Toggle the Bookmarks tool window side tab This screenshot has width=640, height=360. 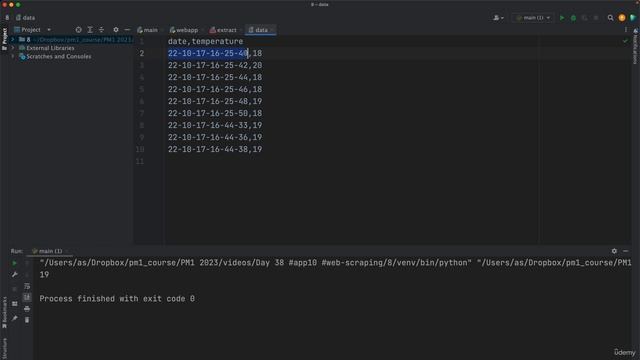coord(4,312)
